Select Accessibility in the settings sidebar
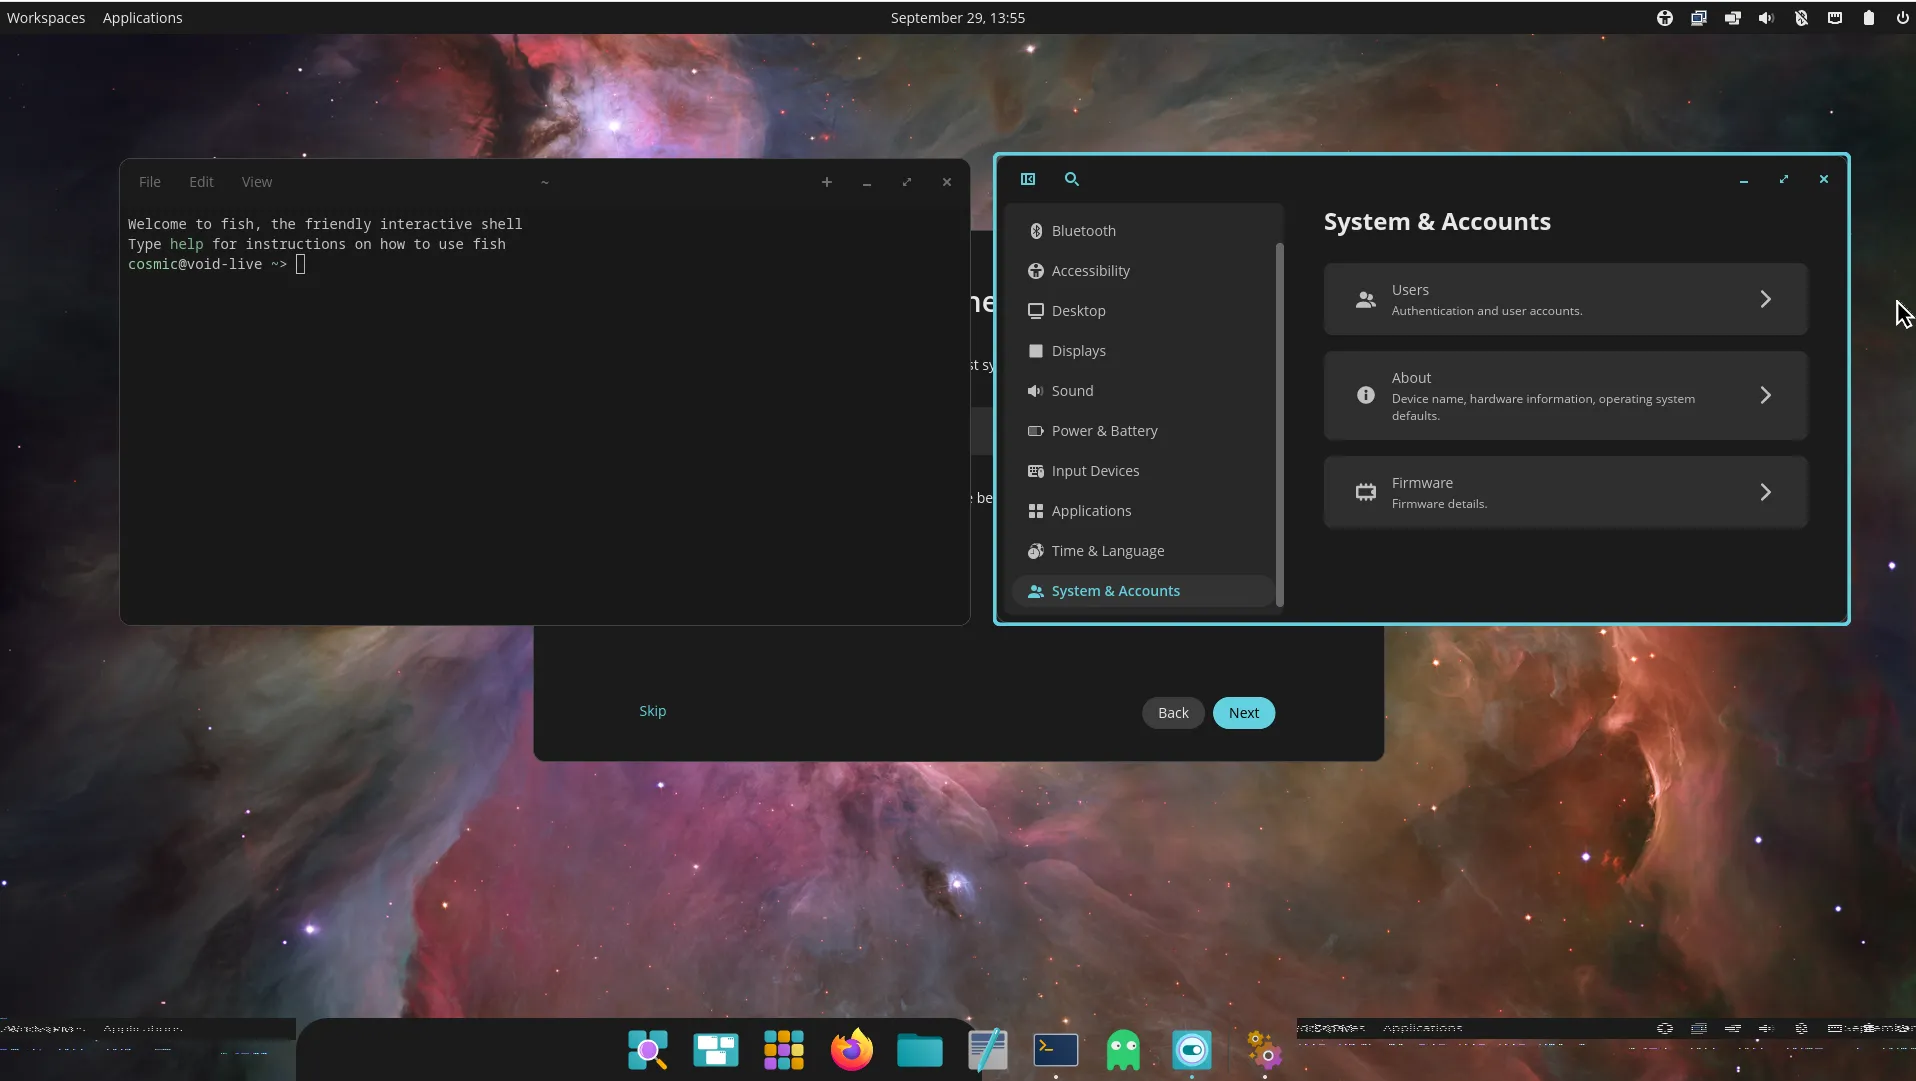 1090,271
